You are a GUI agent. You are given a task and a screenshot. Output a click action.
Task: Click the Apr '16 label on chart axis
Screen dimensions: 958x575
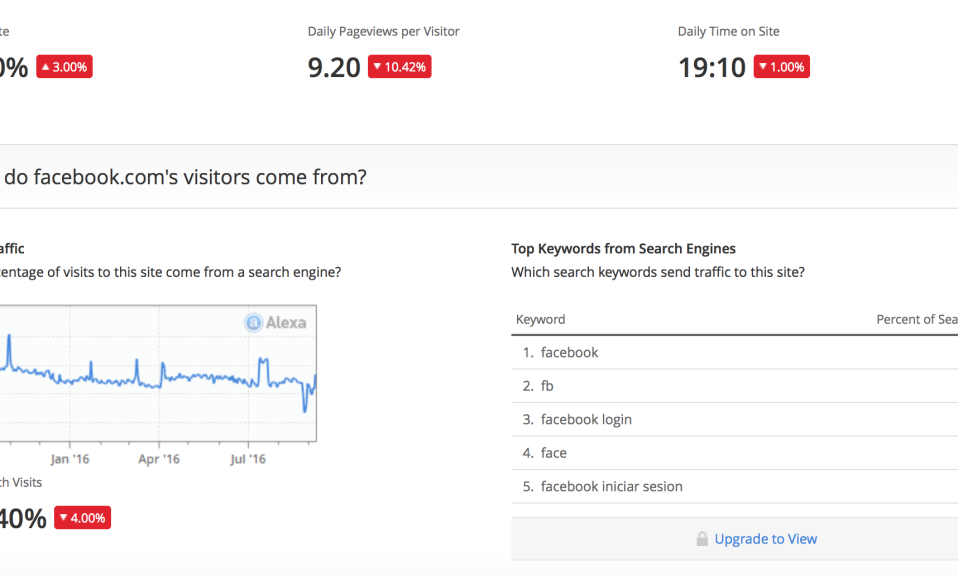click(159, 459)
